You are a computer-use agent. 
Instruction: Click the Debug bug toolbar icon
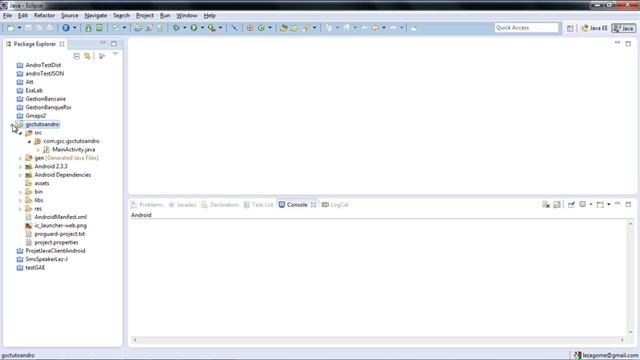click(176, 28)
